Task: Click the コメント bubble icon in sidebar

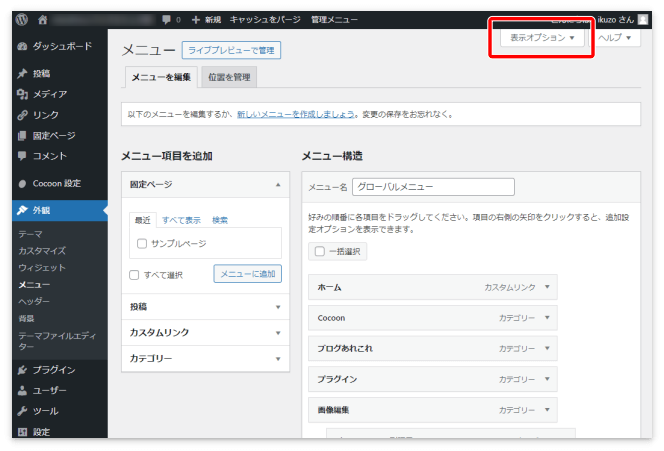Action: (22, 156)
